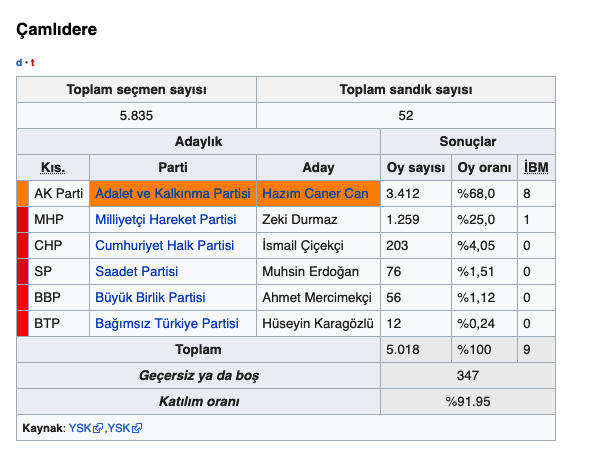Click the 'İBM' abbreviation header
Viewport: 603px width, 463px height.
pyautogui.click(x=536, y=167)
